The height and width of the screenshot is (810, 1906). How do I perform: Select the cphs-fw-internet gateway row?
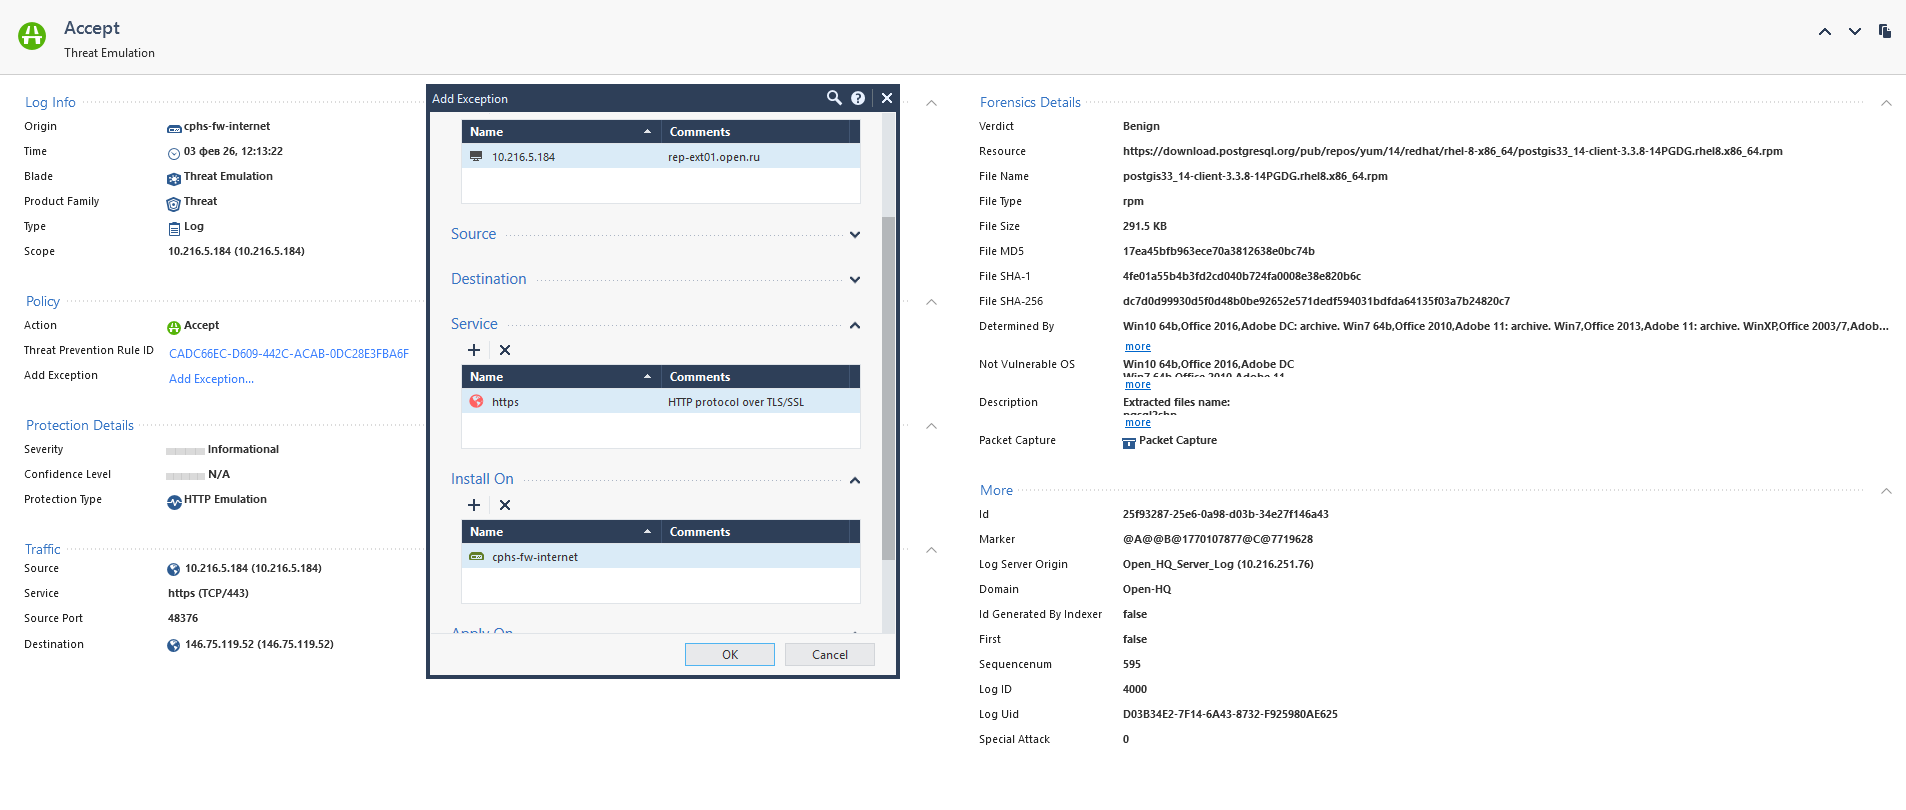(x=661, y=556)
